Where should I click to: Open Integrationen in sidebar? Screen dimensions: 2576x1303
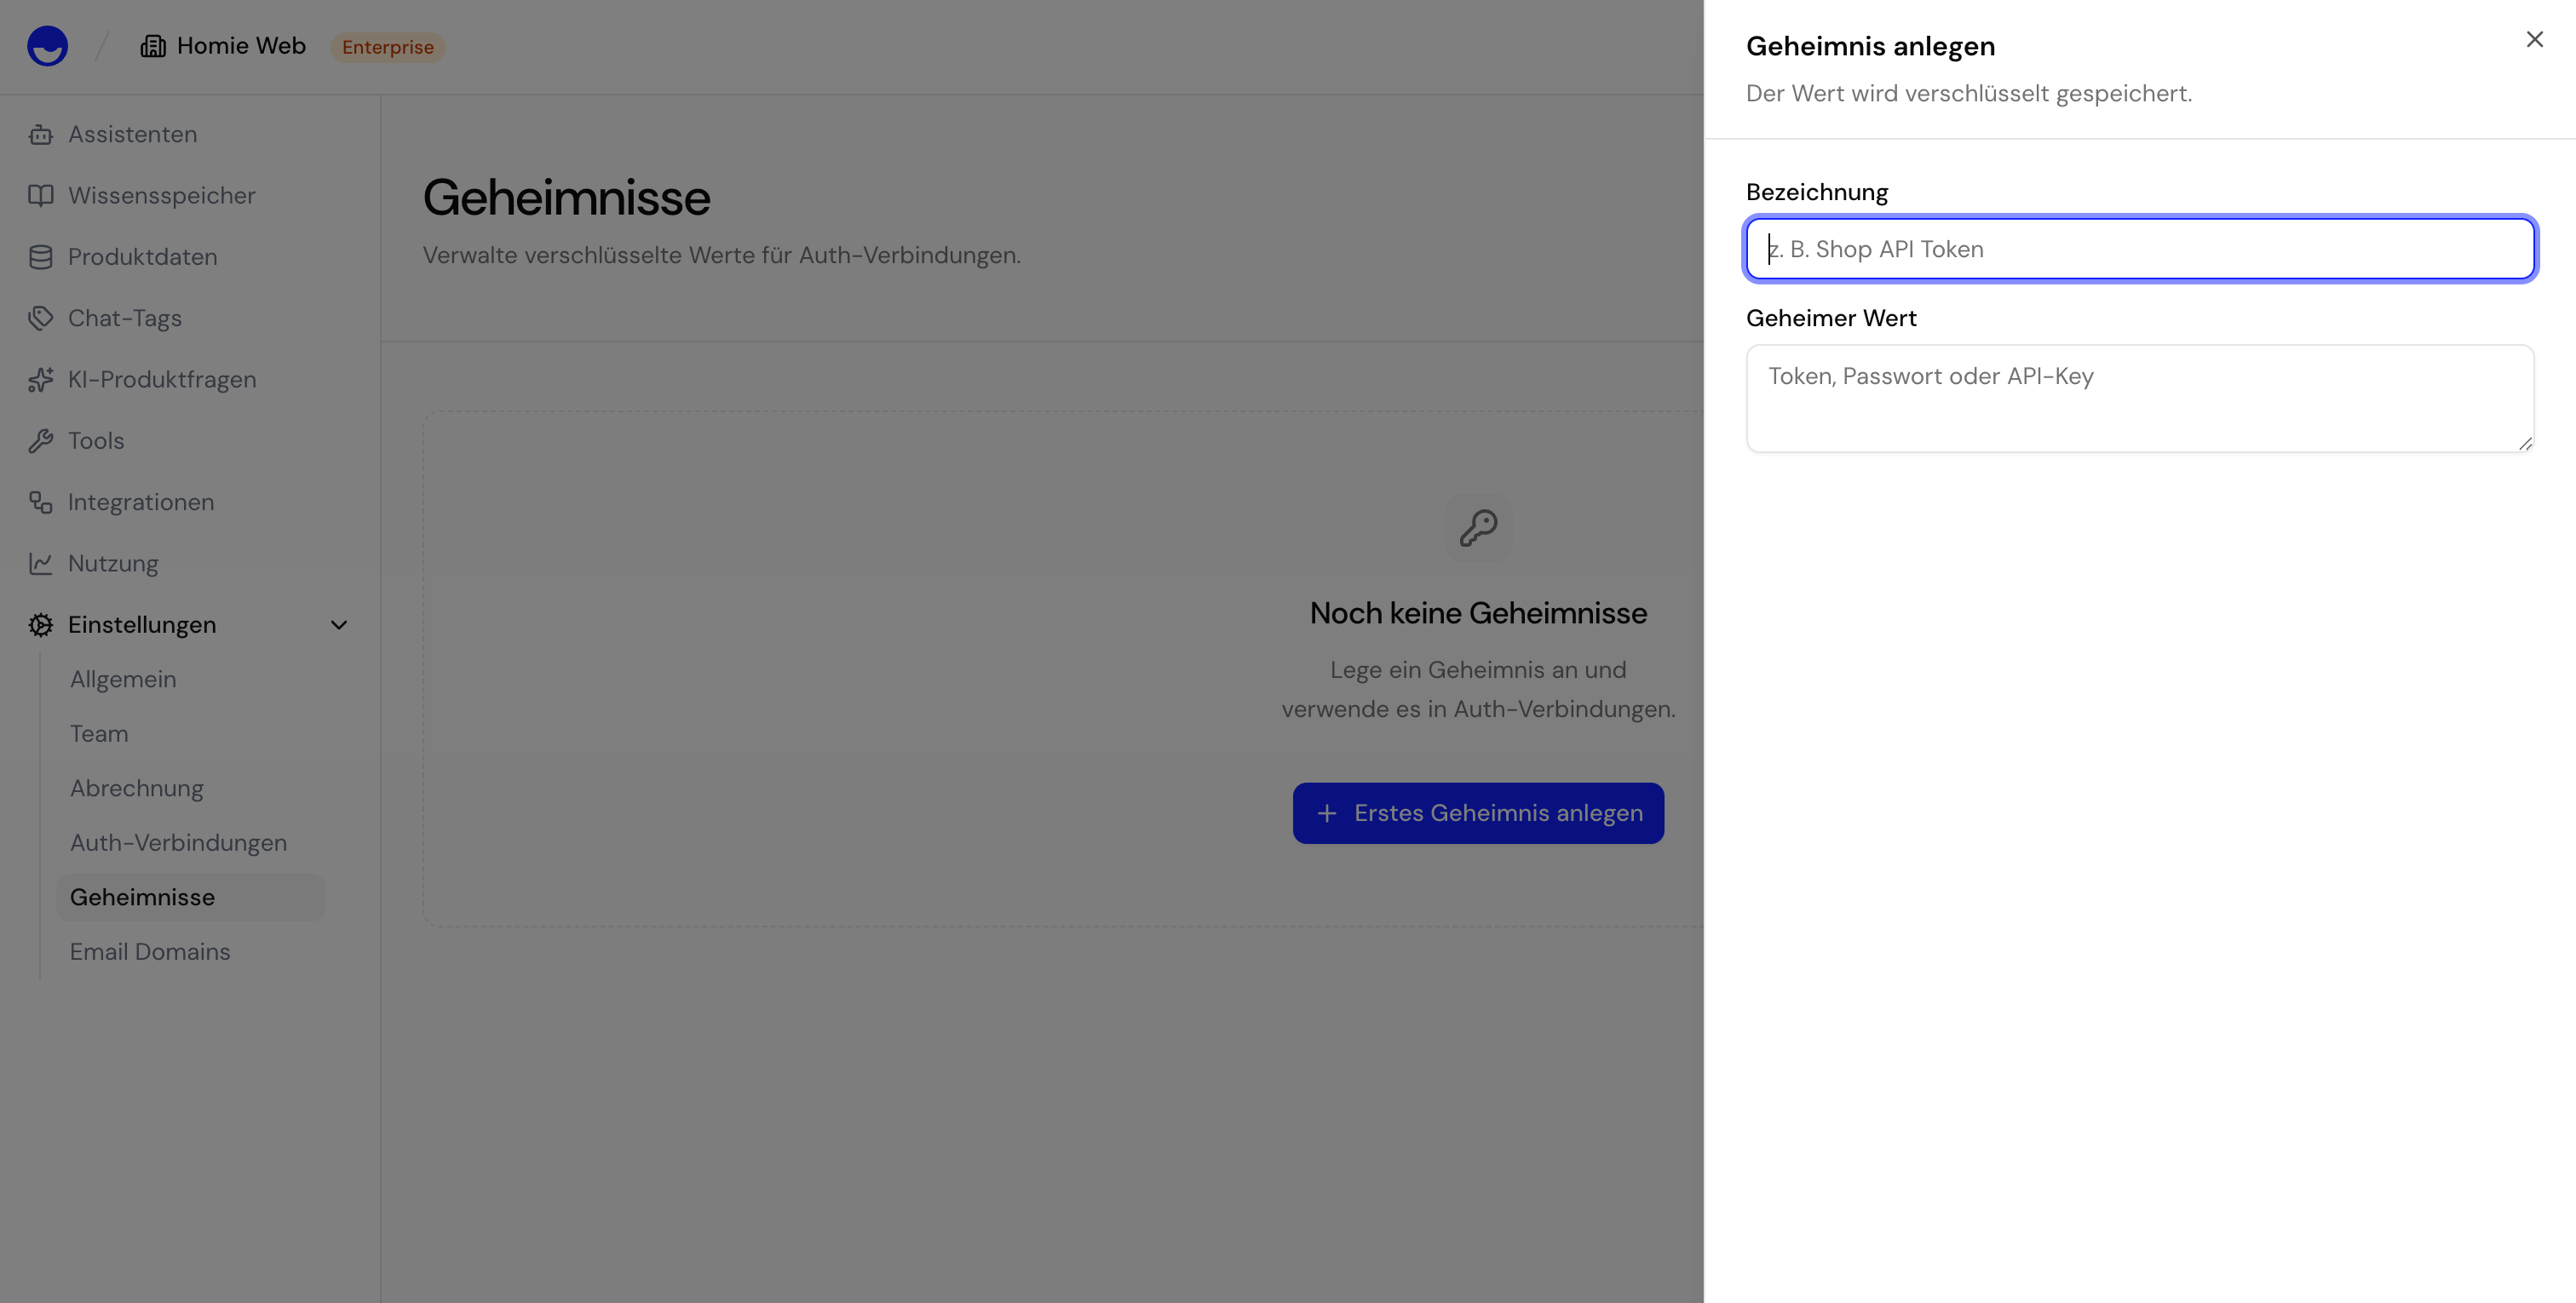tap(141, 502)
